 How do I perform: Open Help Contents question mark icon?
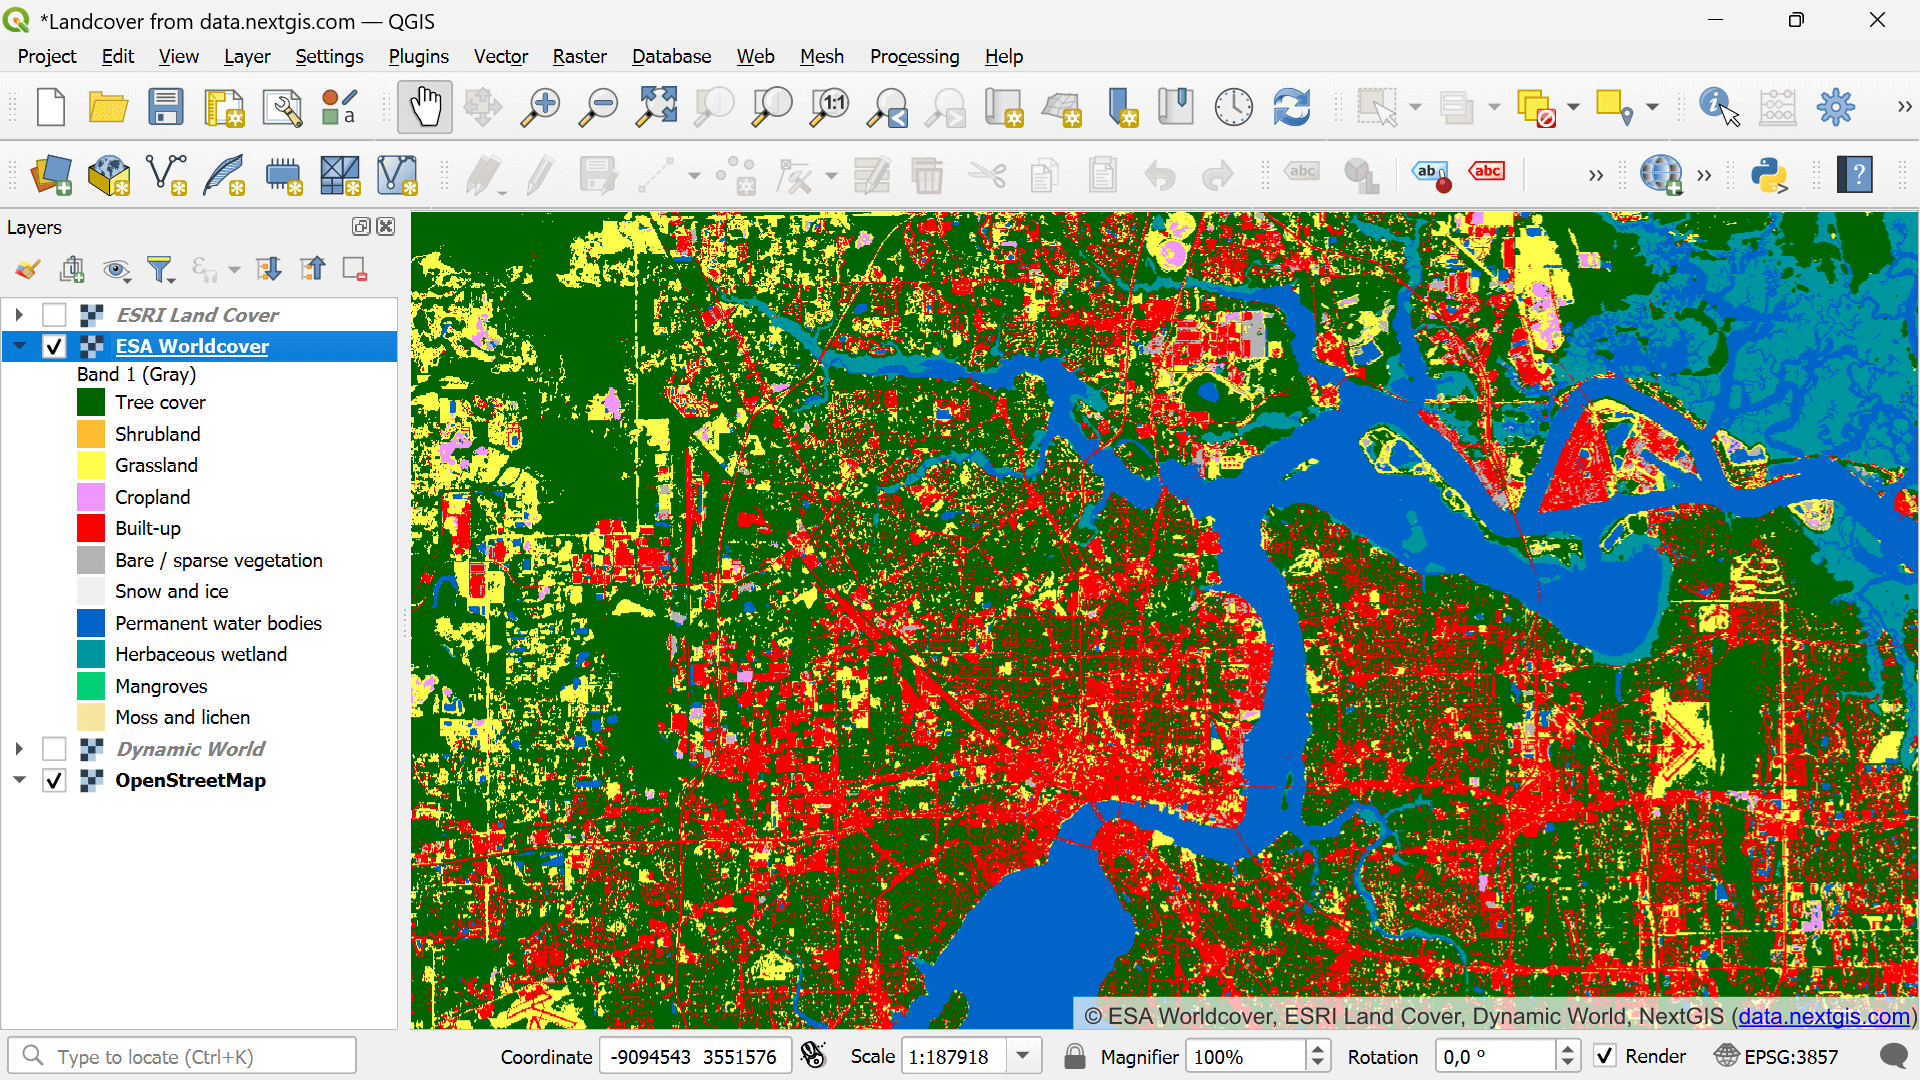pyautogui.click(x=1855, y=175)
